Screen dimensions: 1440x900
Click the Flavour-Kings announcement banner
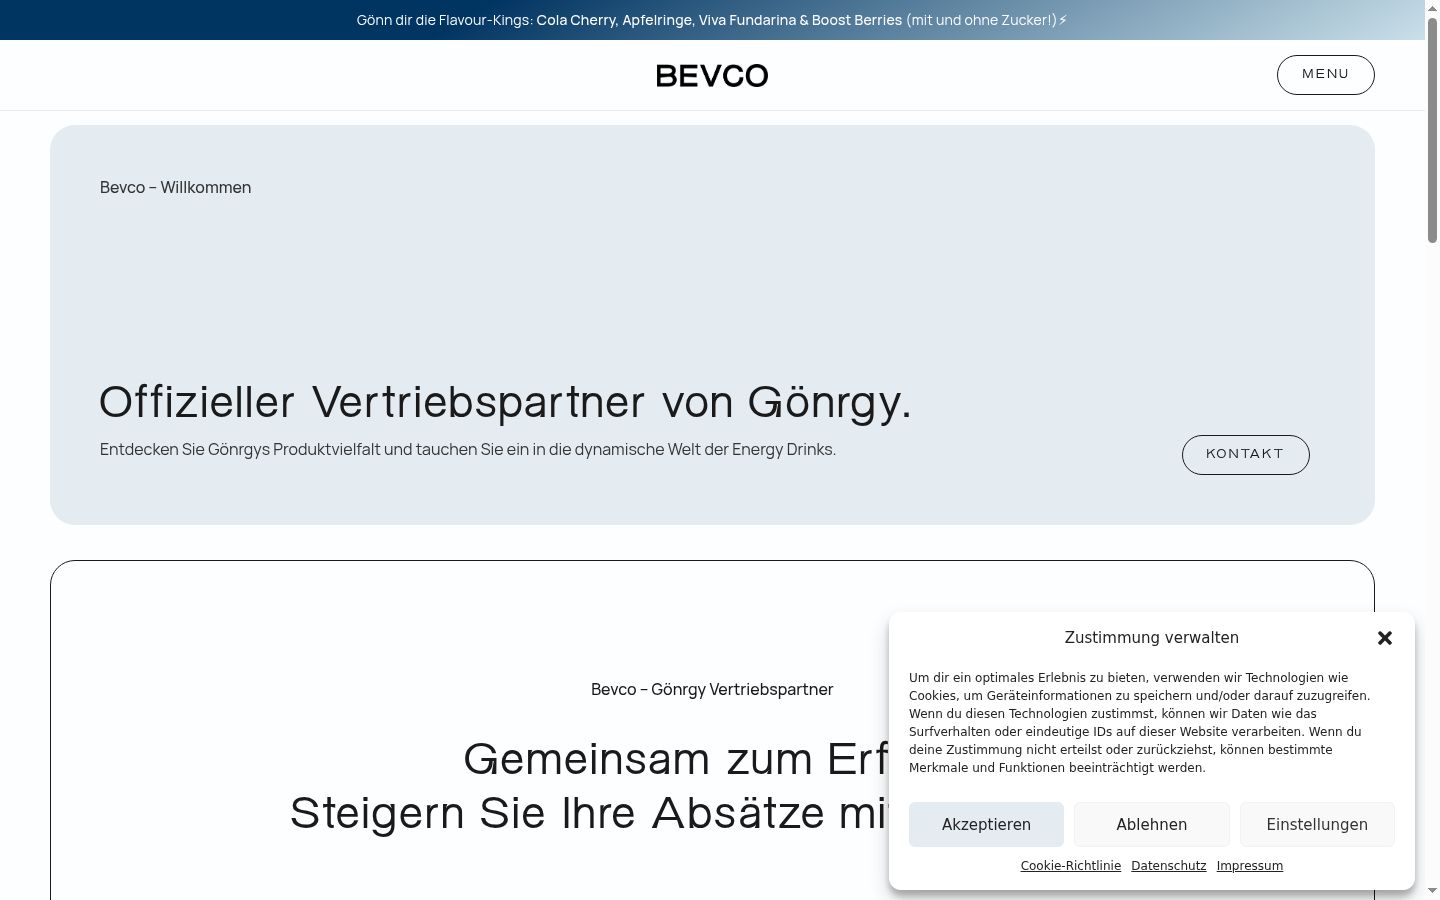click(x=712, y=20)
